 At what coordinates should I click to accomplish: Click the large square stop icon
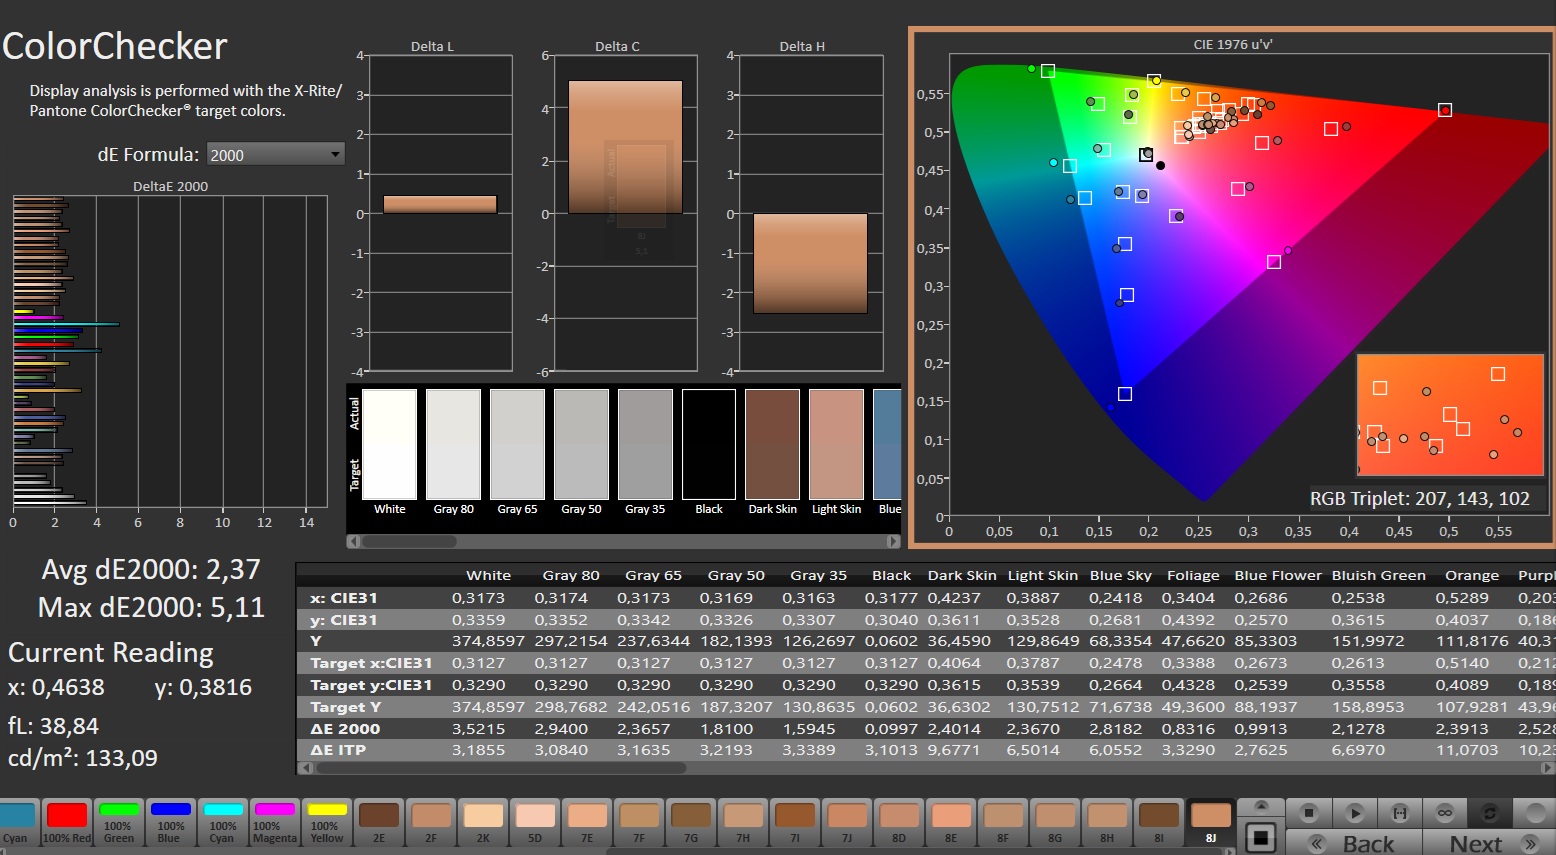1261,837
